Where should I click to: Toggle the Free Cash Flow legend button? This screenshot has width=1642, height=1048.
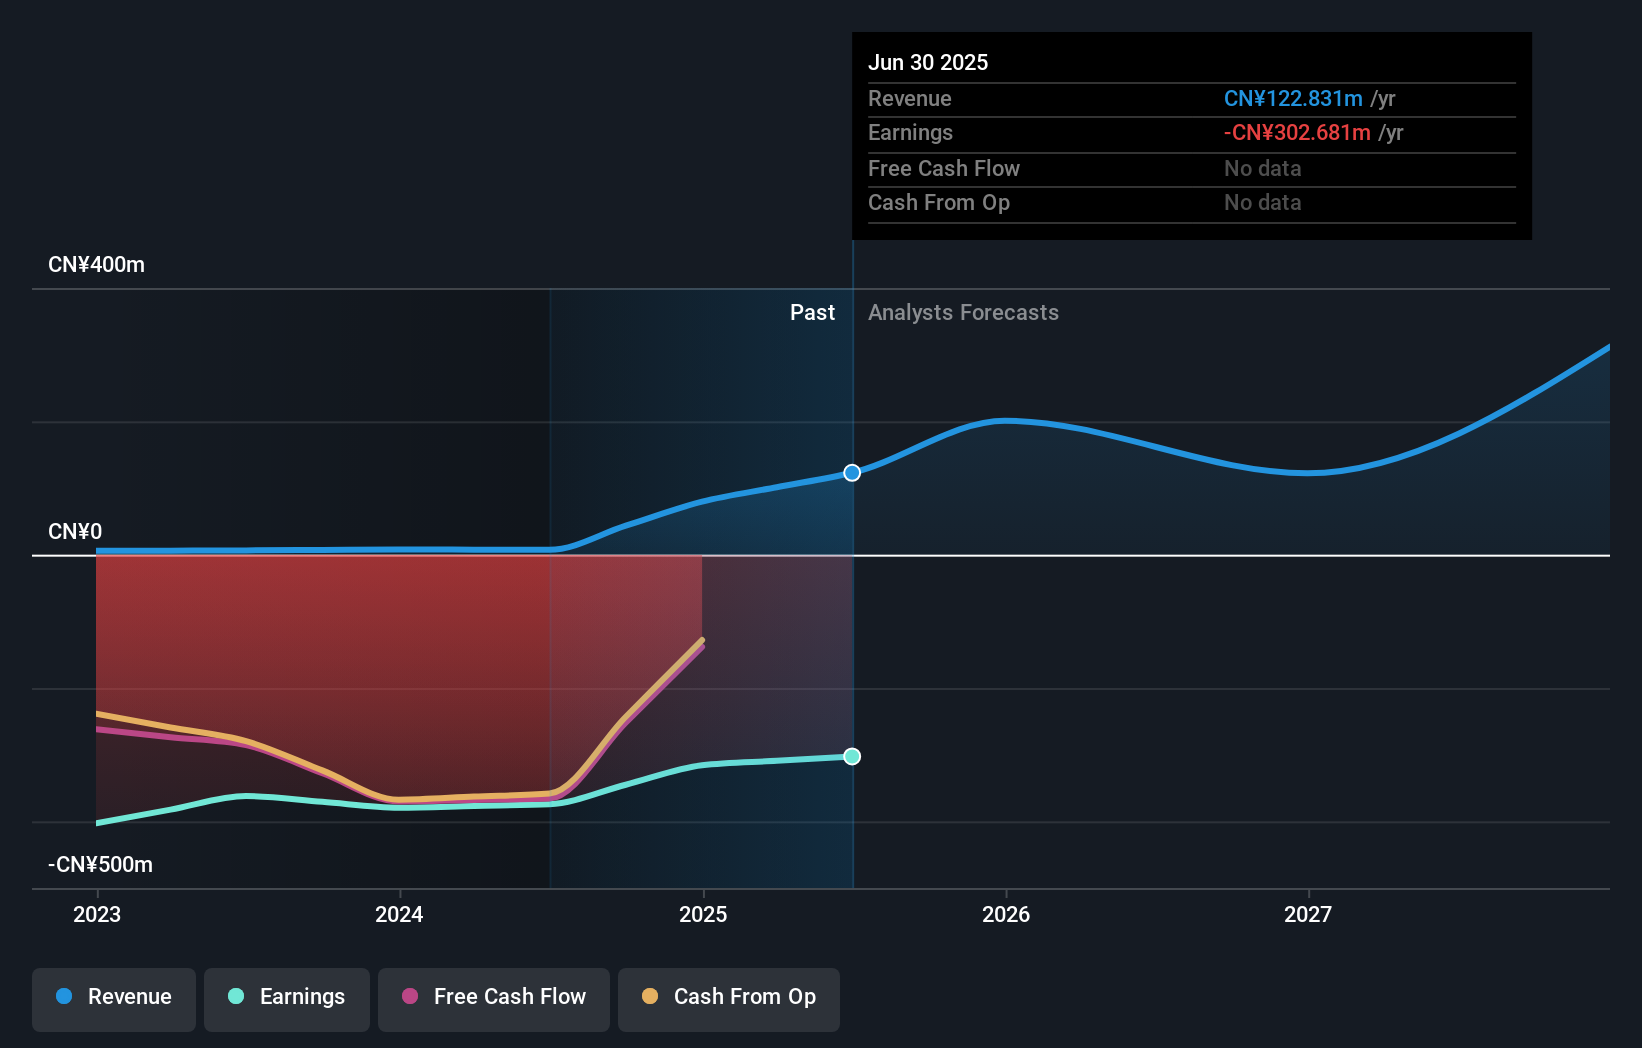(x=494, y=999)
